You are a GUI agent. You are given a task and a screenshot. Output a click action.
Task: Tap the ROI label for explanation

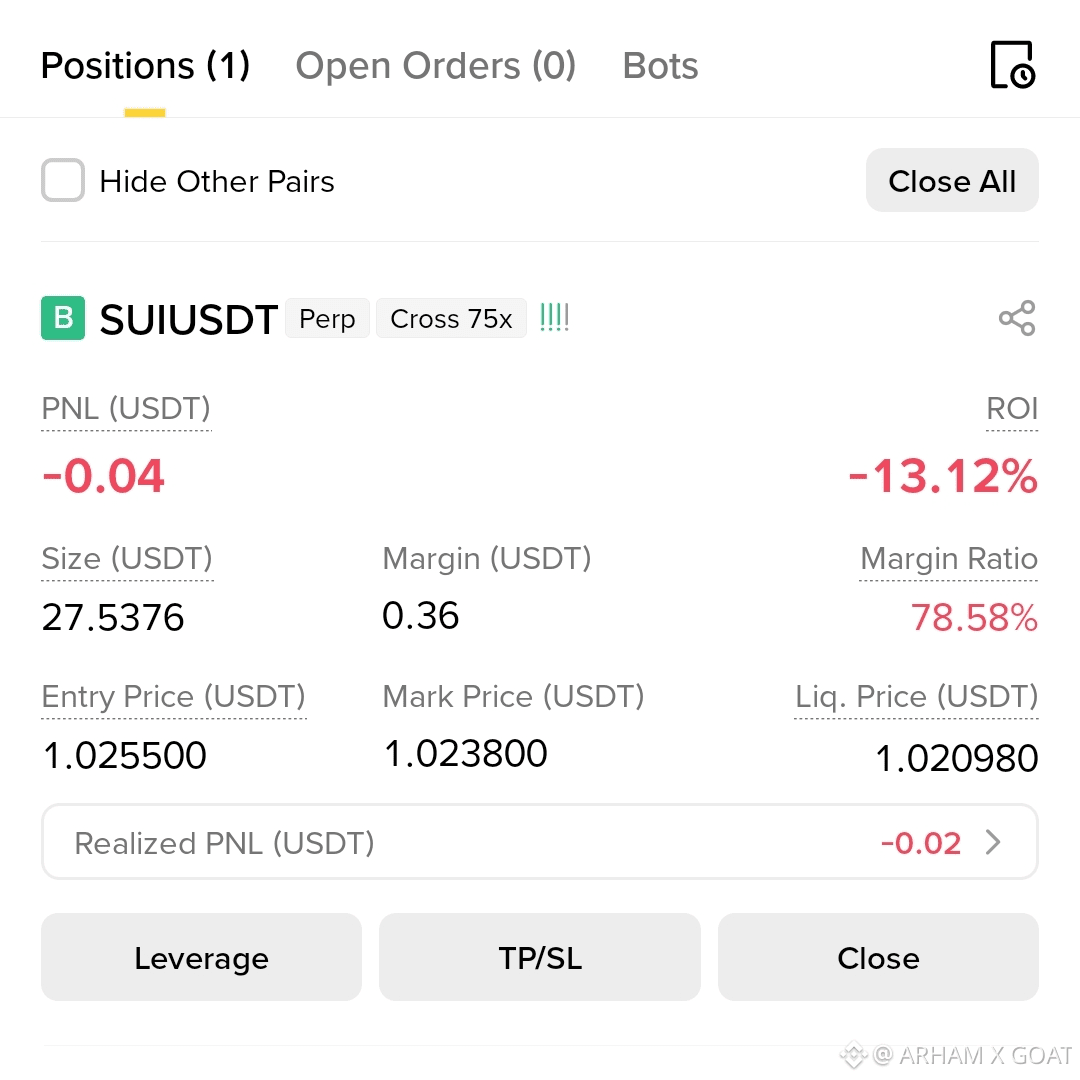tap(1012, 408)
